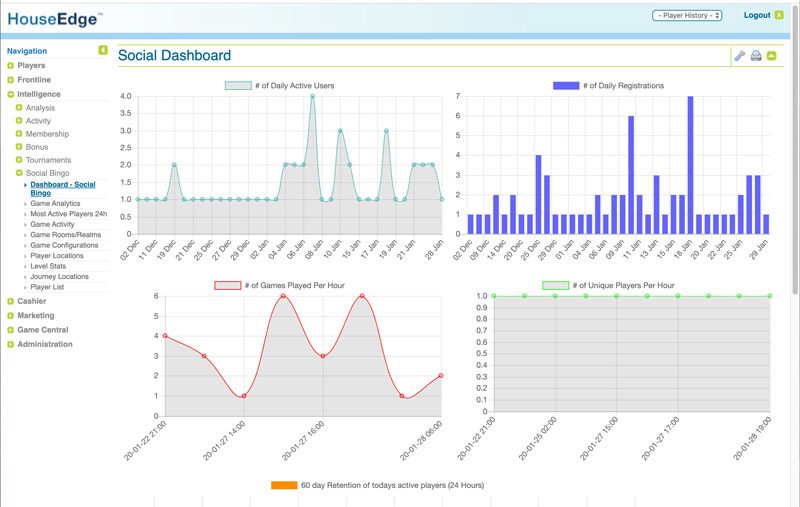Viewport: 800px width, 507px height.
Task: Toggle Unique Players Per Hour legend swatch
Action: (555, 286)
